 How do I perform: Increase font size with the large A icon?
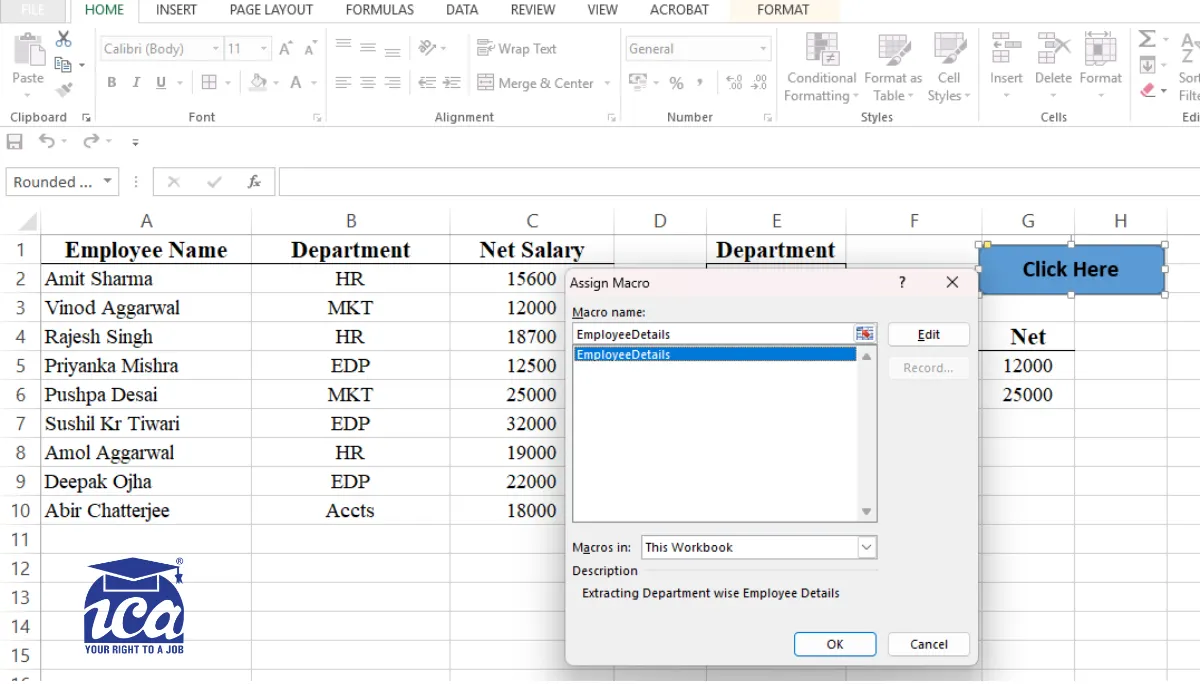(x=286, y=48)
